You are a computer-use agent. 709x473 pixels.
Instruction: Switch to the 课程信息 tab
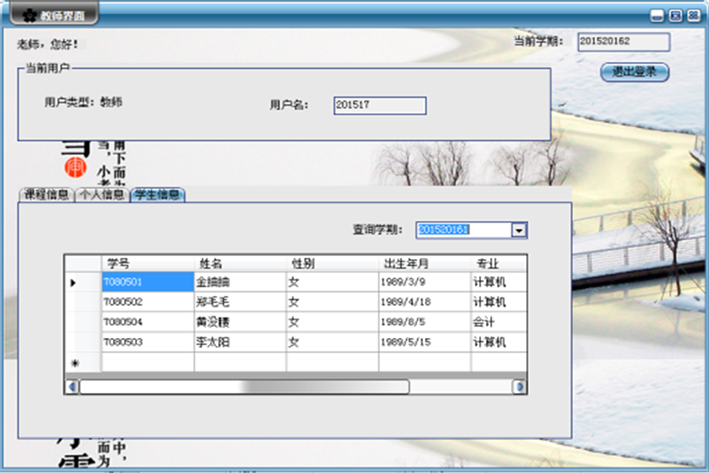point(46,194)
